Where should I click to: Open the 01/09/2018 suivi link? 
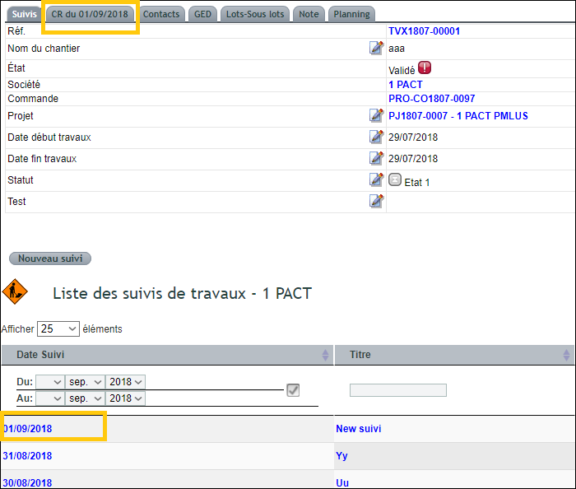click(x=27, y=429)
